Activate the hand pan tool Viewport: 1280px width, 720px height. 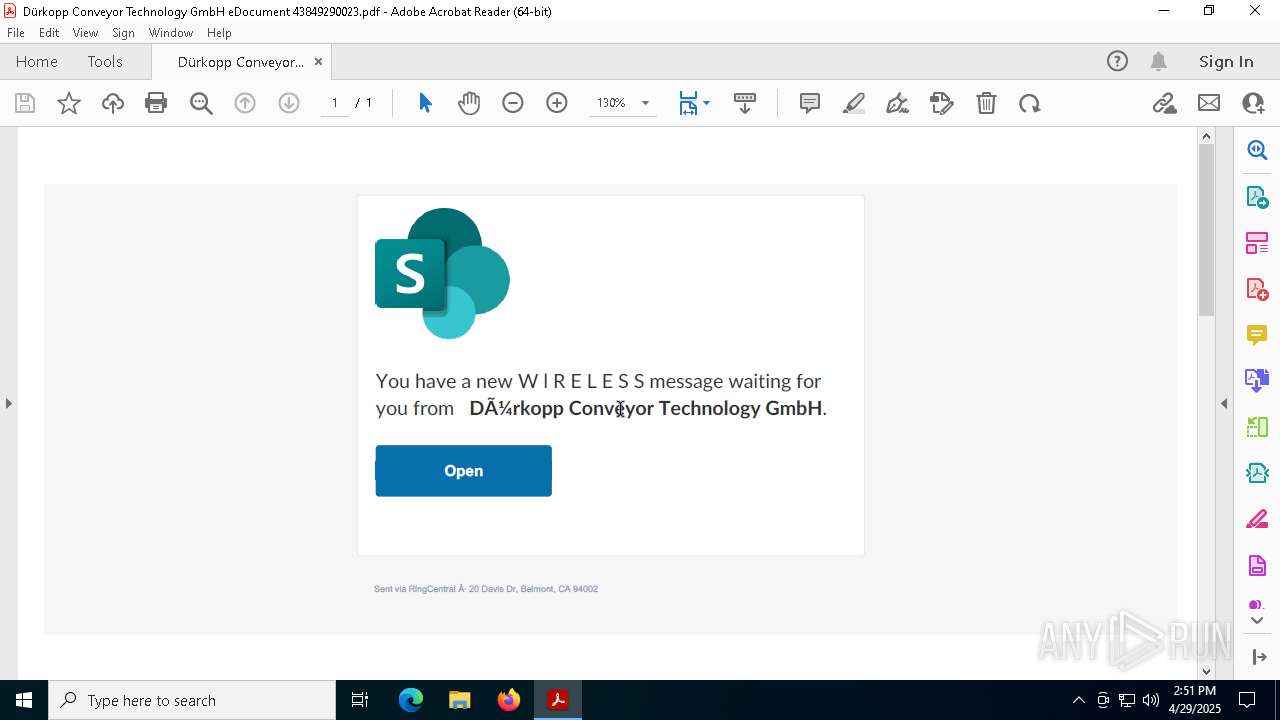tap(469, 103)
